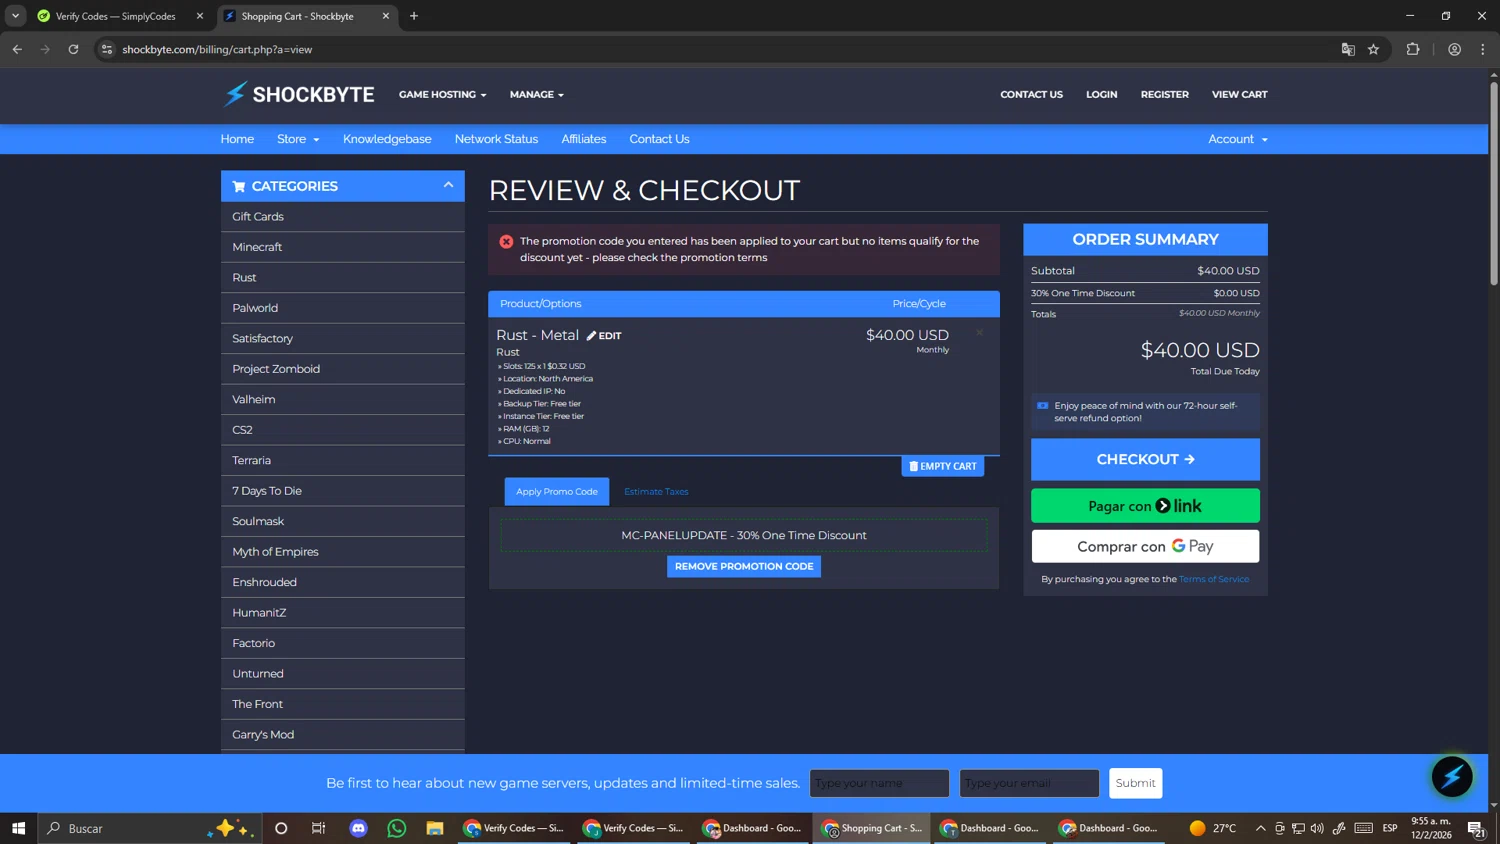Select the Project Zomboid category
The image size is (1500, 844).
point(343,369)
